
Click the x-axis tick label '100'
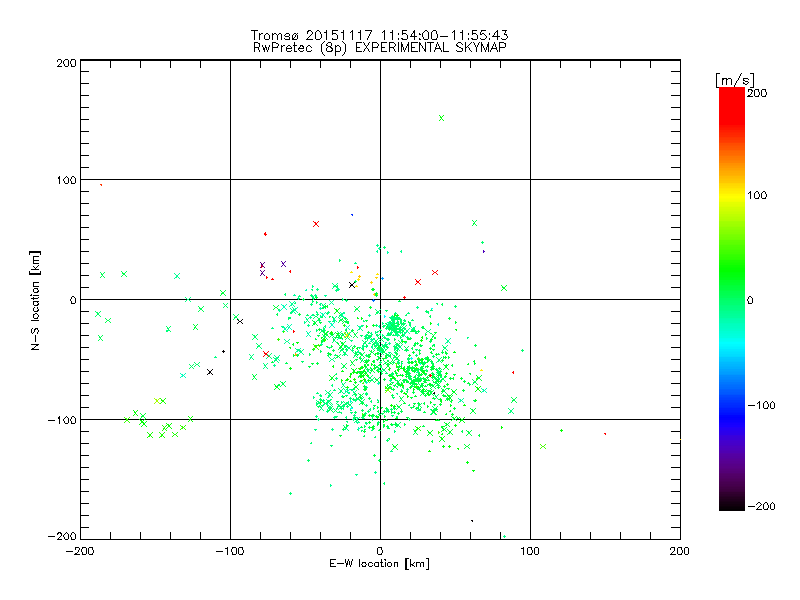pyautogui.click(x=530, y=551)
